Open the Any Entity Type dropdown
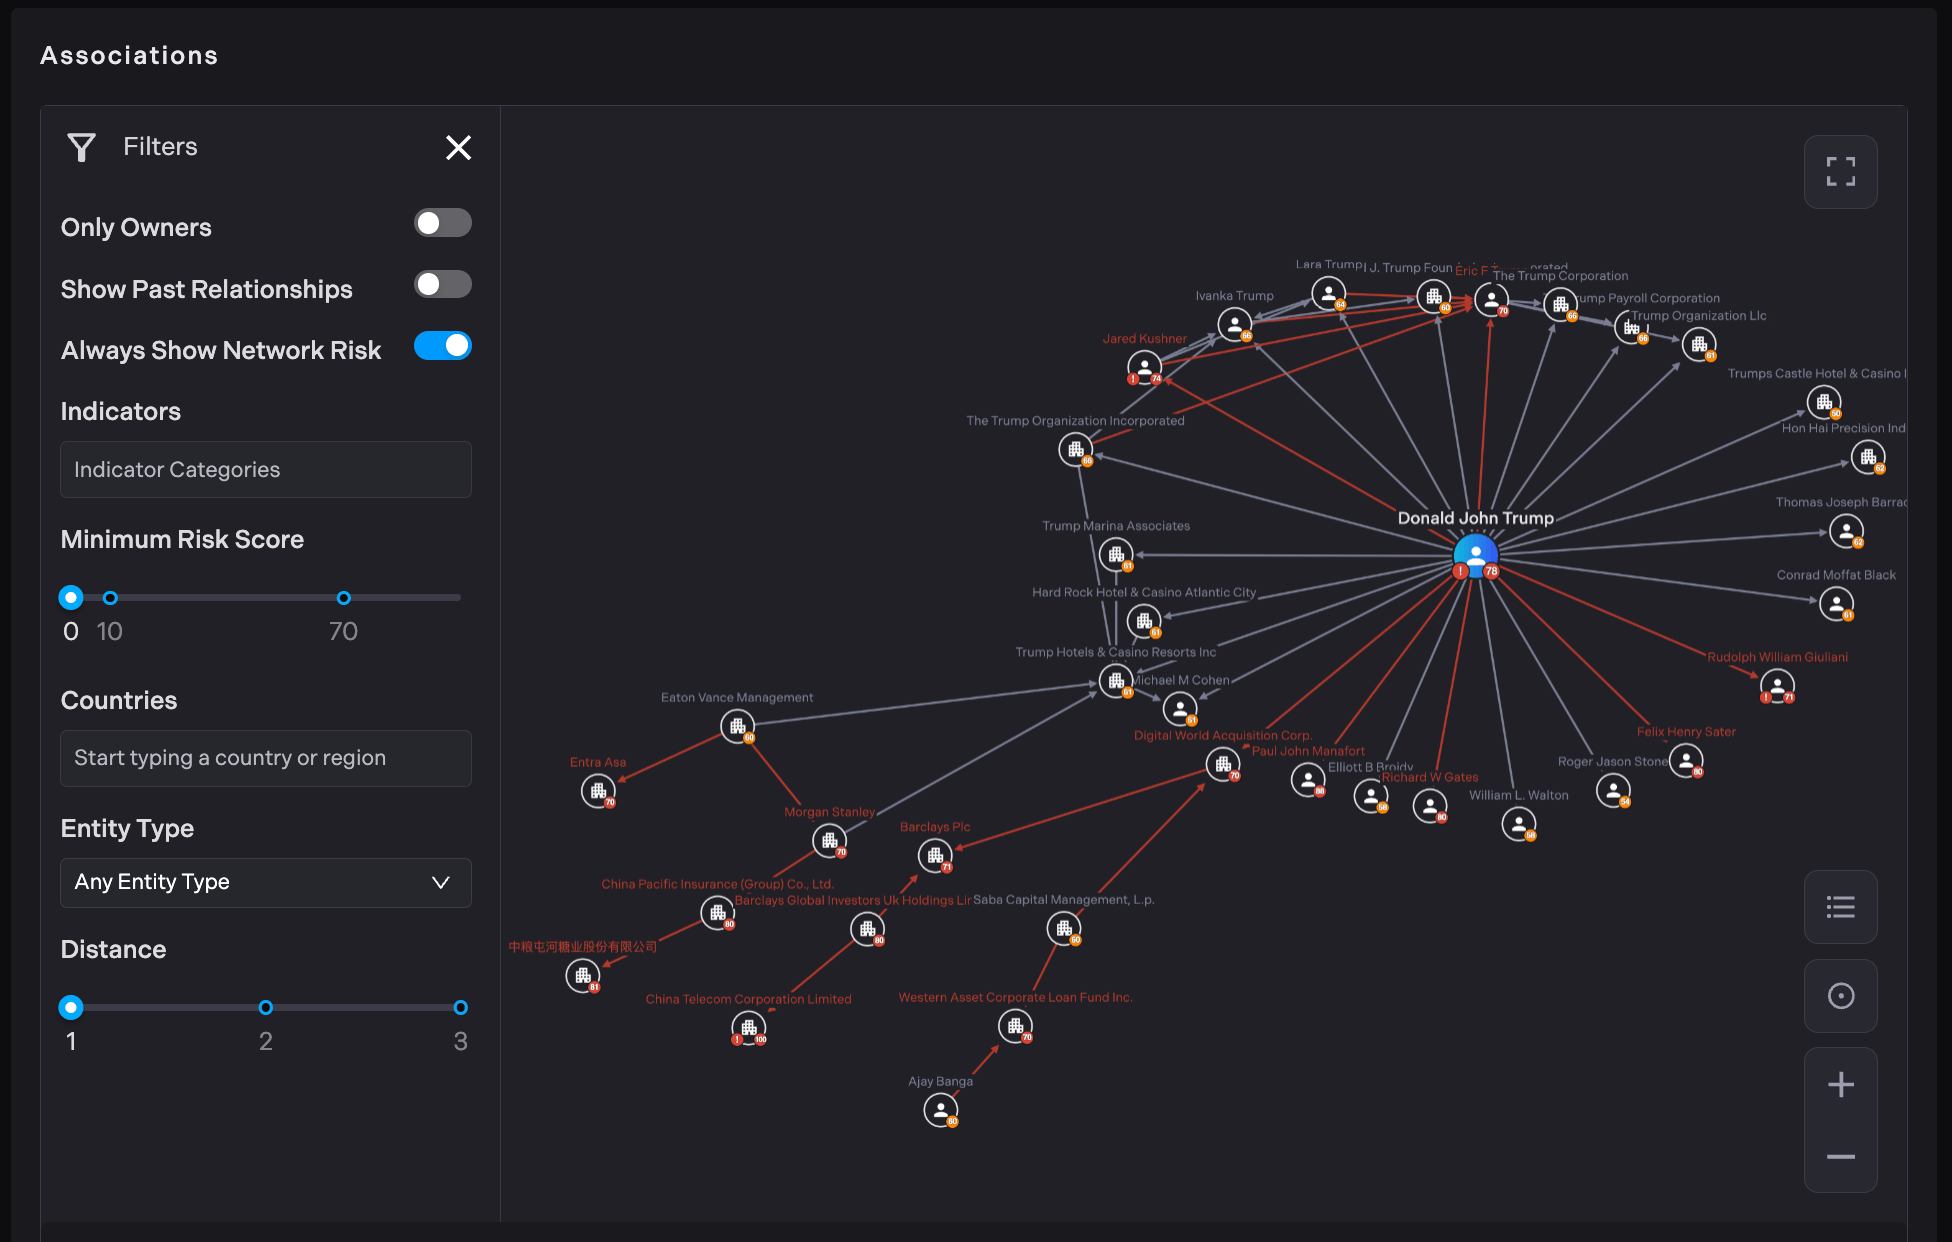The height and width of the screenshot is (1242, 1952). (265, 882)
